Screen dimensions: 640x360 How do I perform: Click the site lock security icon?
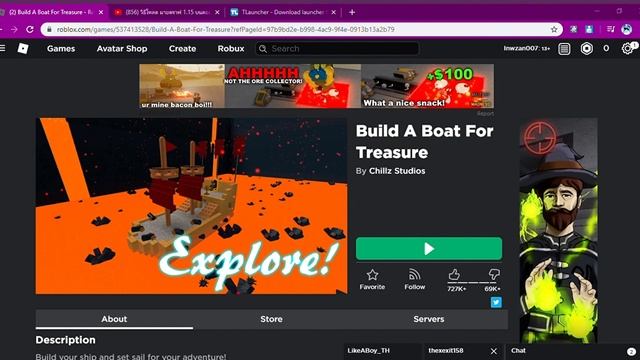pos(49,29)
